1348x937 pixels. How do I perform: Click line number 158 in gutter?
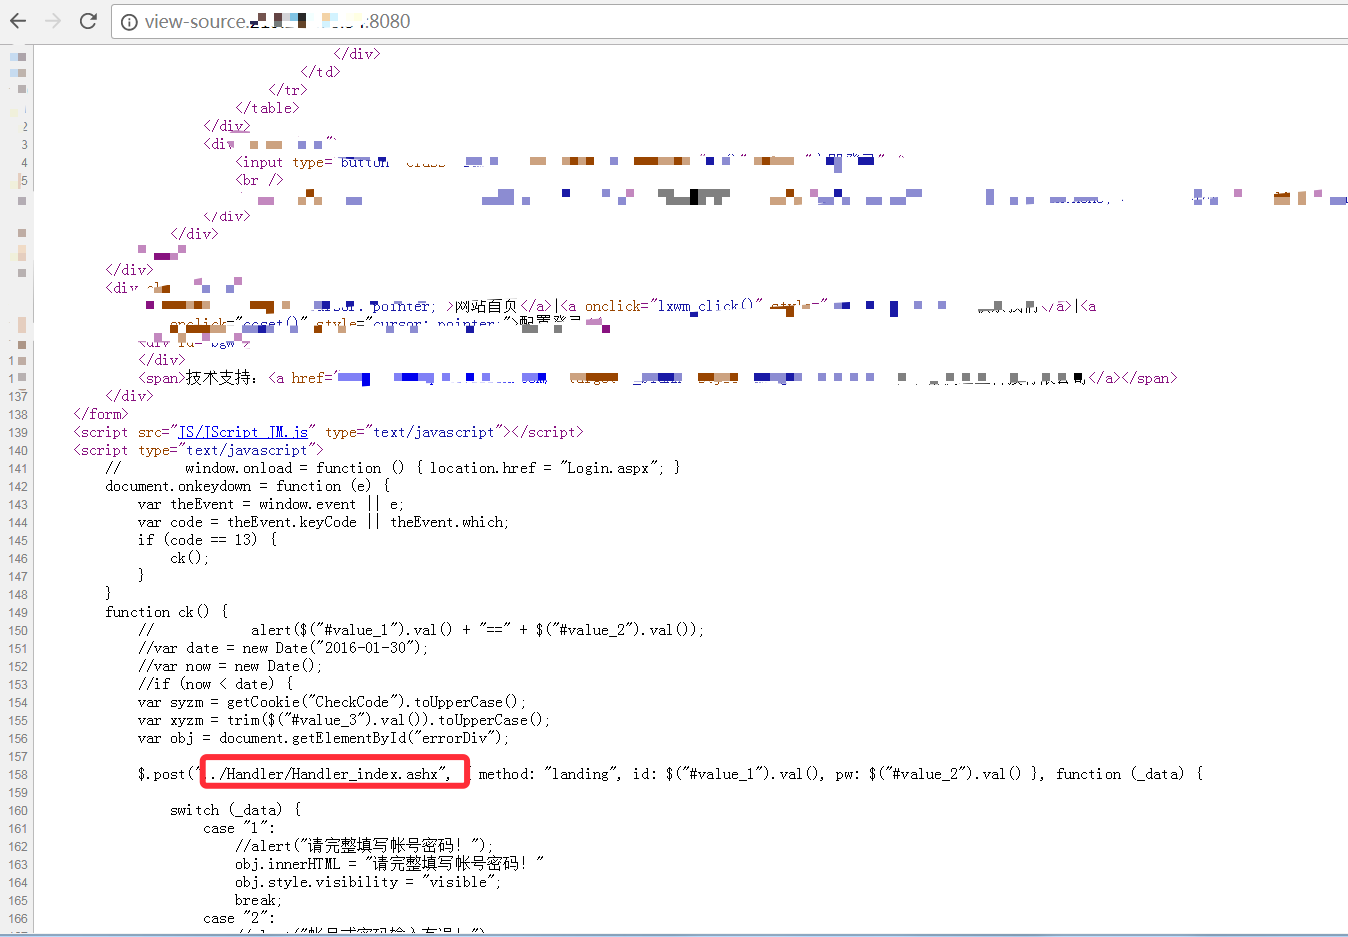(x=18, y=775)
